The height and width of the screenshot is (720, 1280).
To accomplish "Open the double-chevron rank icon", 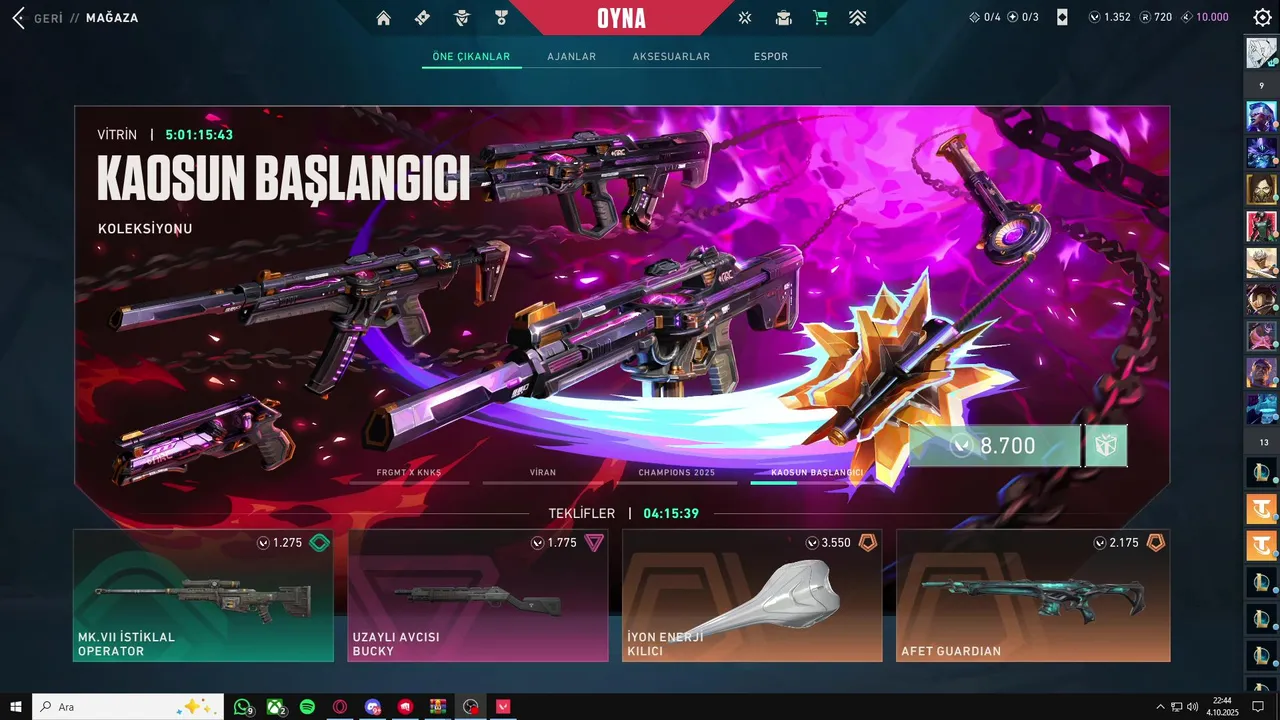I will [x=857, y=18].
